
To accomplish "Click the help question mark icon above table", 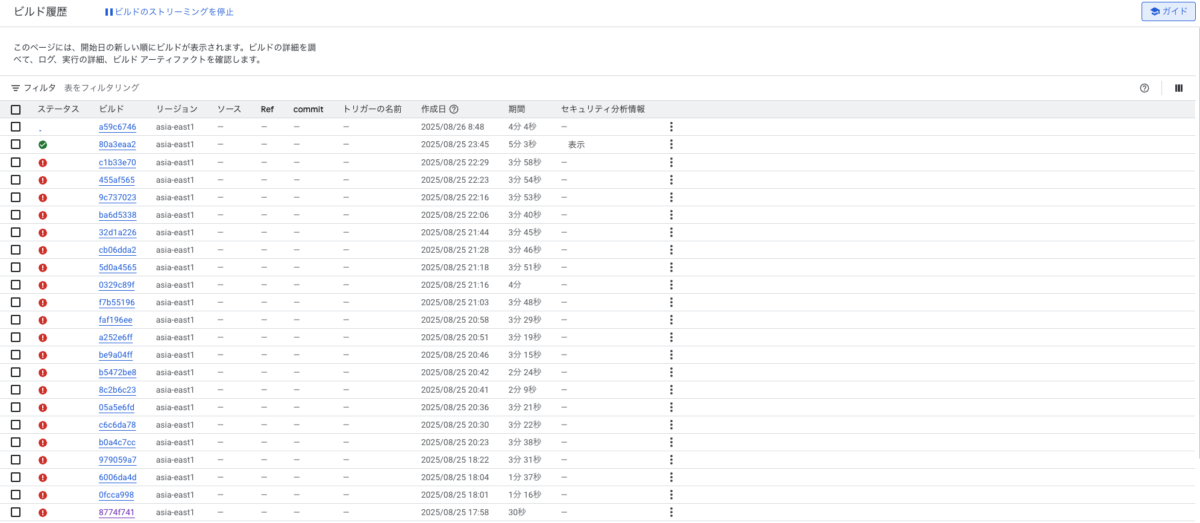I will tap(1144, 88).
